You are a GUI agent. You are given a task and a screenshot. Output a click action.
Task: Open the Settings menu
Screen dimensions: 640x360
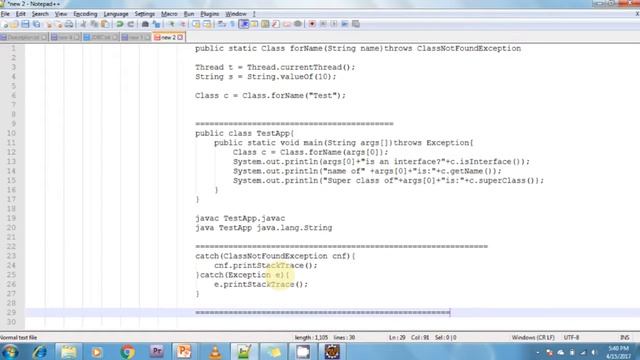[x=144, y=14]
